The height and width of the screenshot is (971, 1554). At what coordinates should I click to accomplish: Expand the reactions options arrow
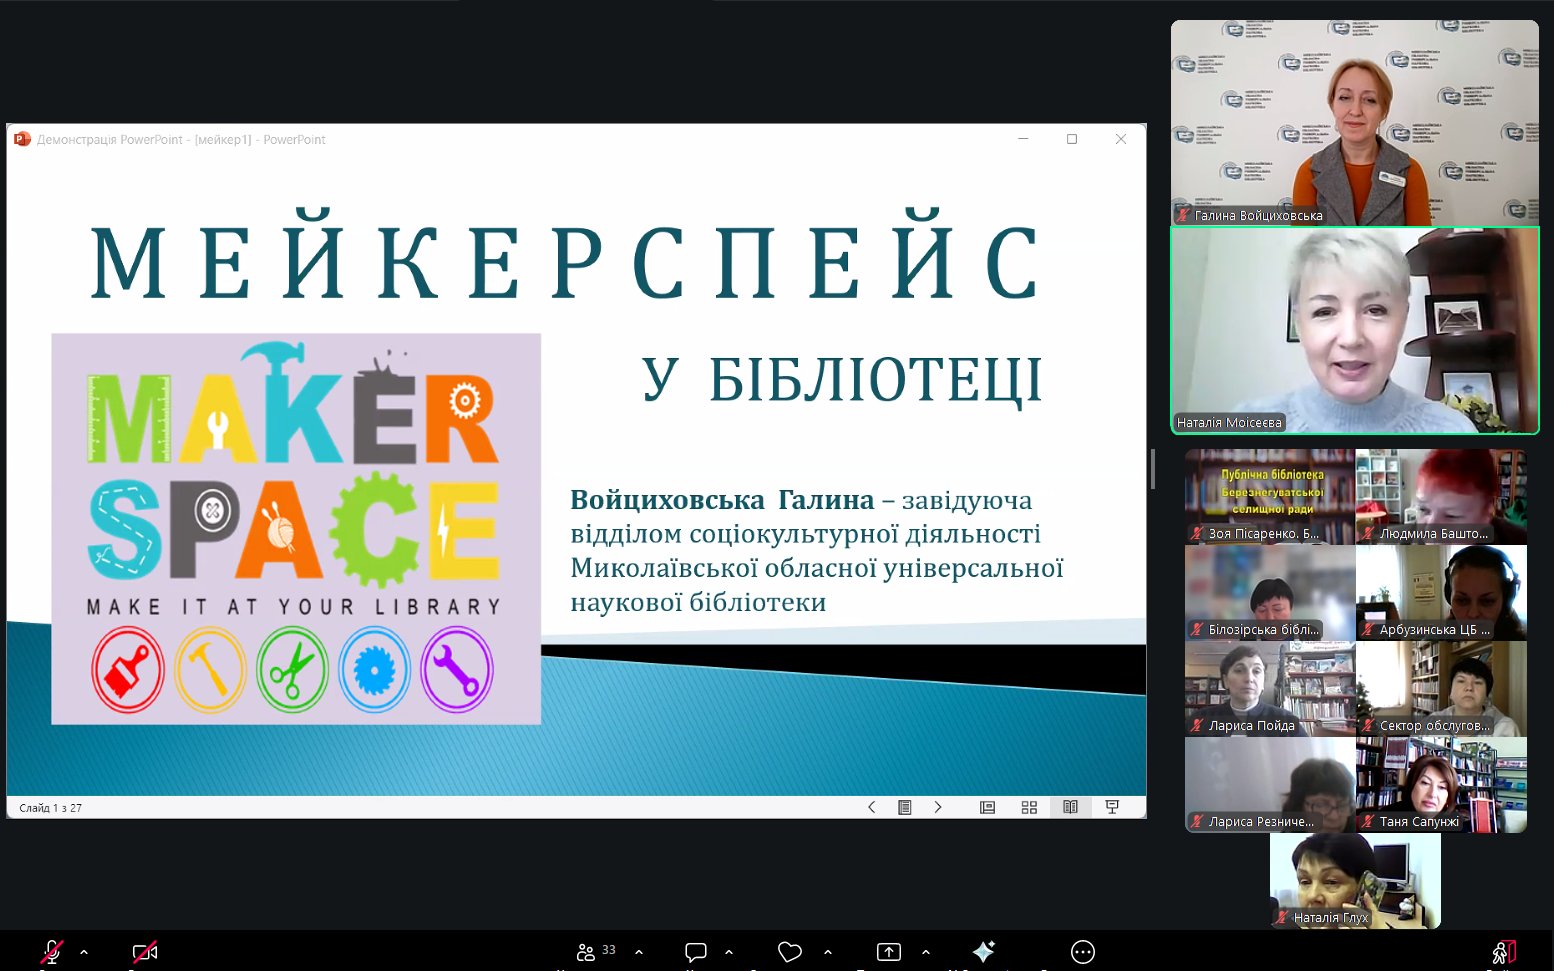coord(828,952)
